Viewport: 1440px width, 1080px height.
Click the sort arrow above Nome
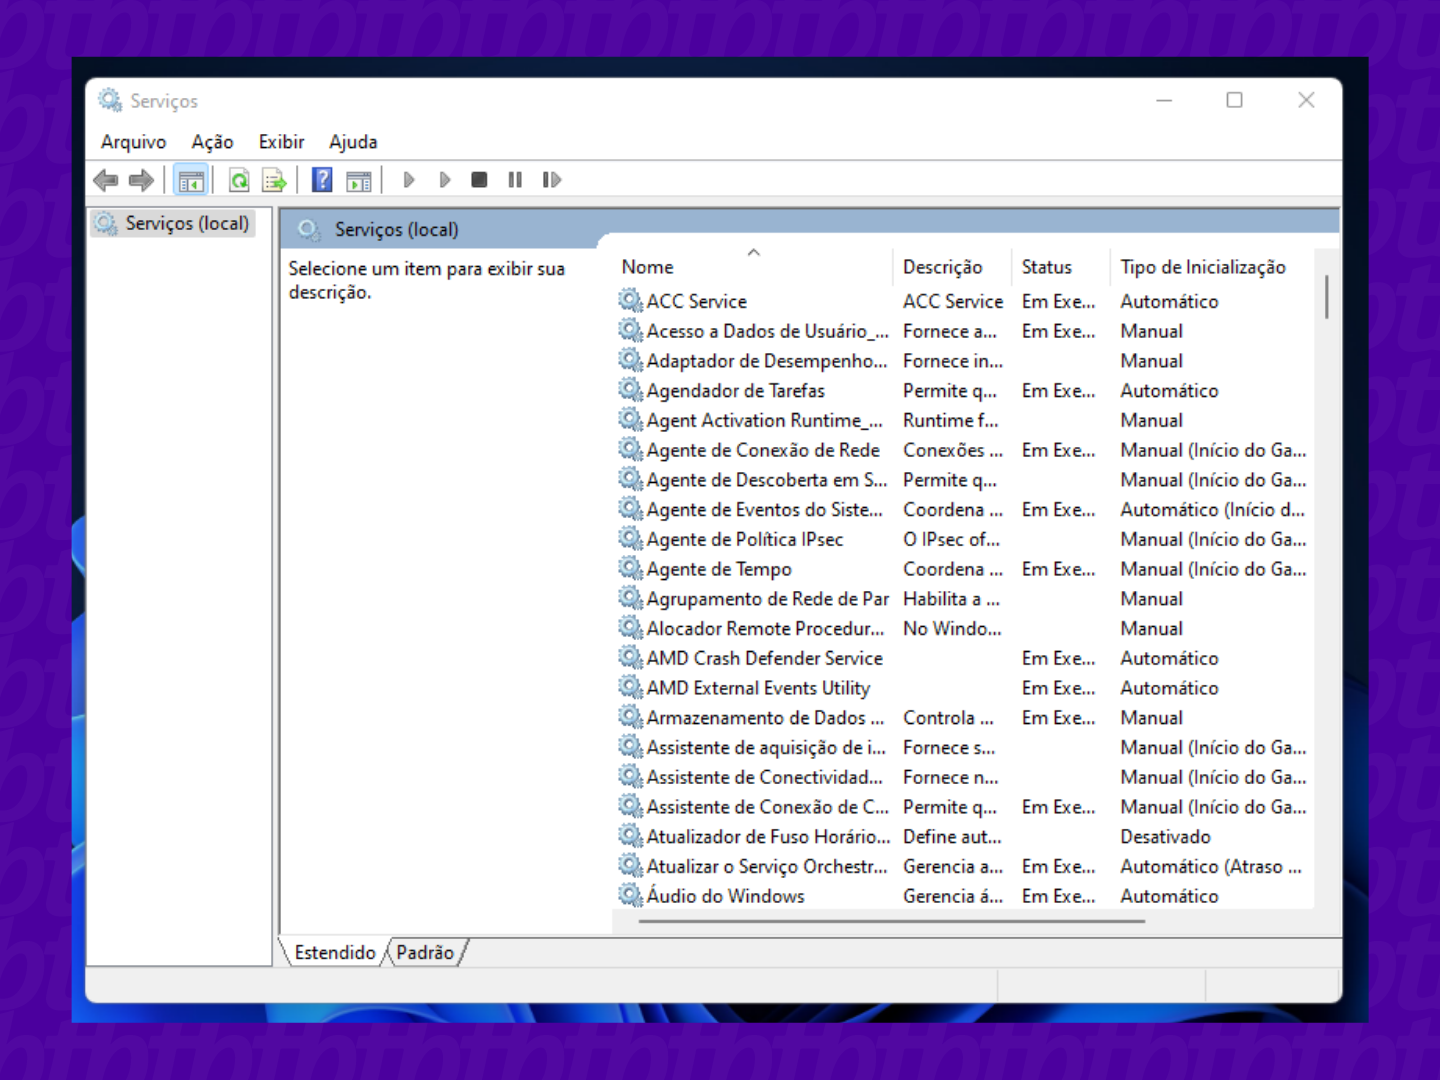[754, 252]
